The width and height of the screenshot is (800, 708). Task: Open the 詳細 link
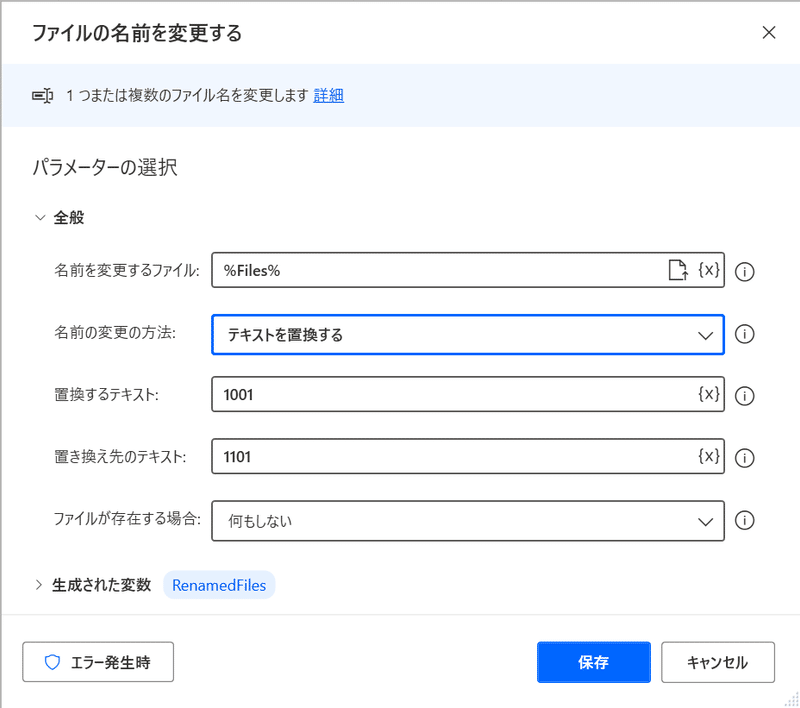tap(329, 95)
